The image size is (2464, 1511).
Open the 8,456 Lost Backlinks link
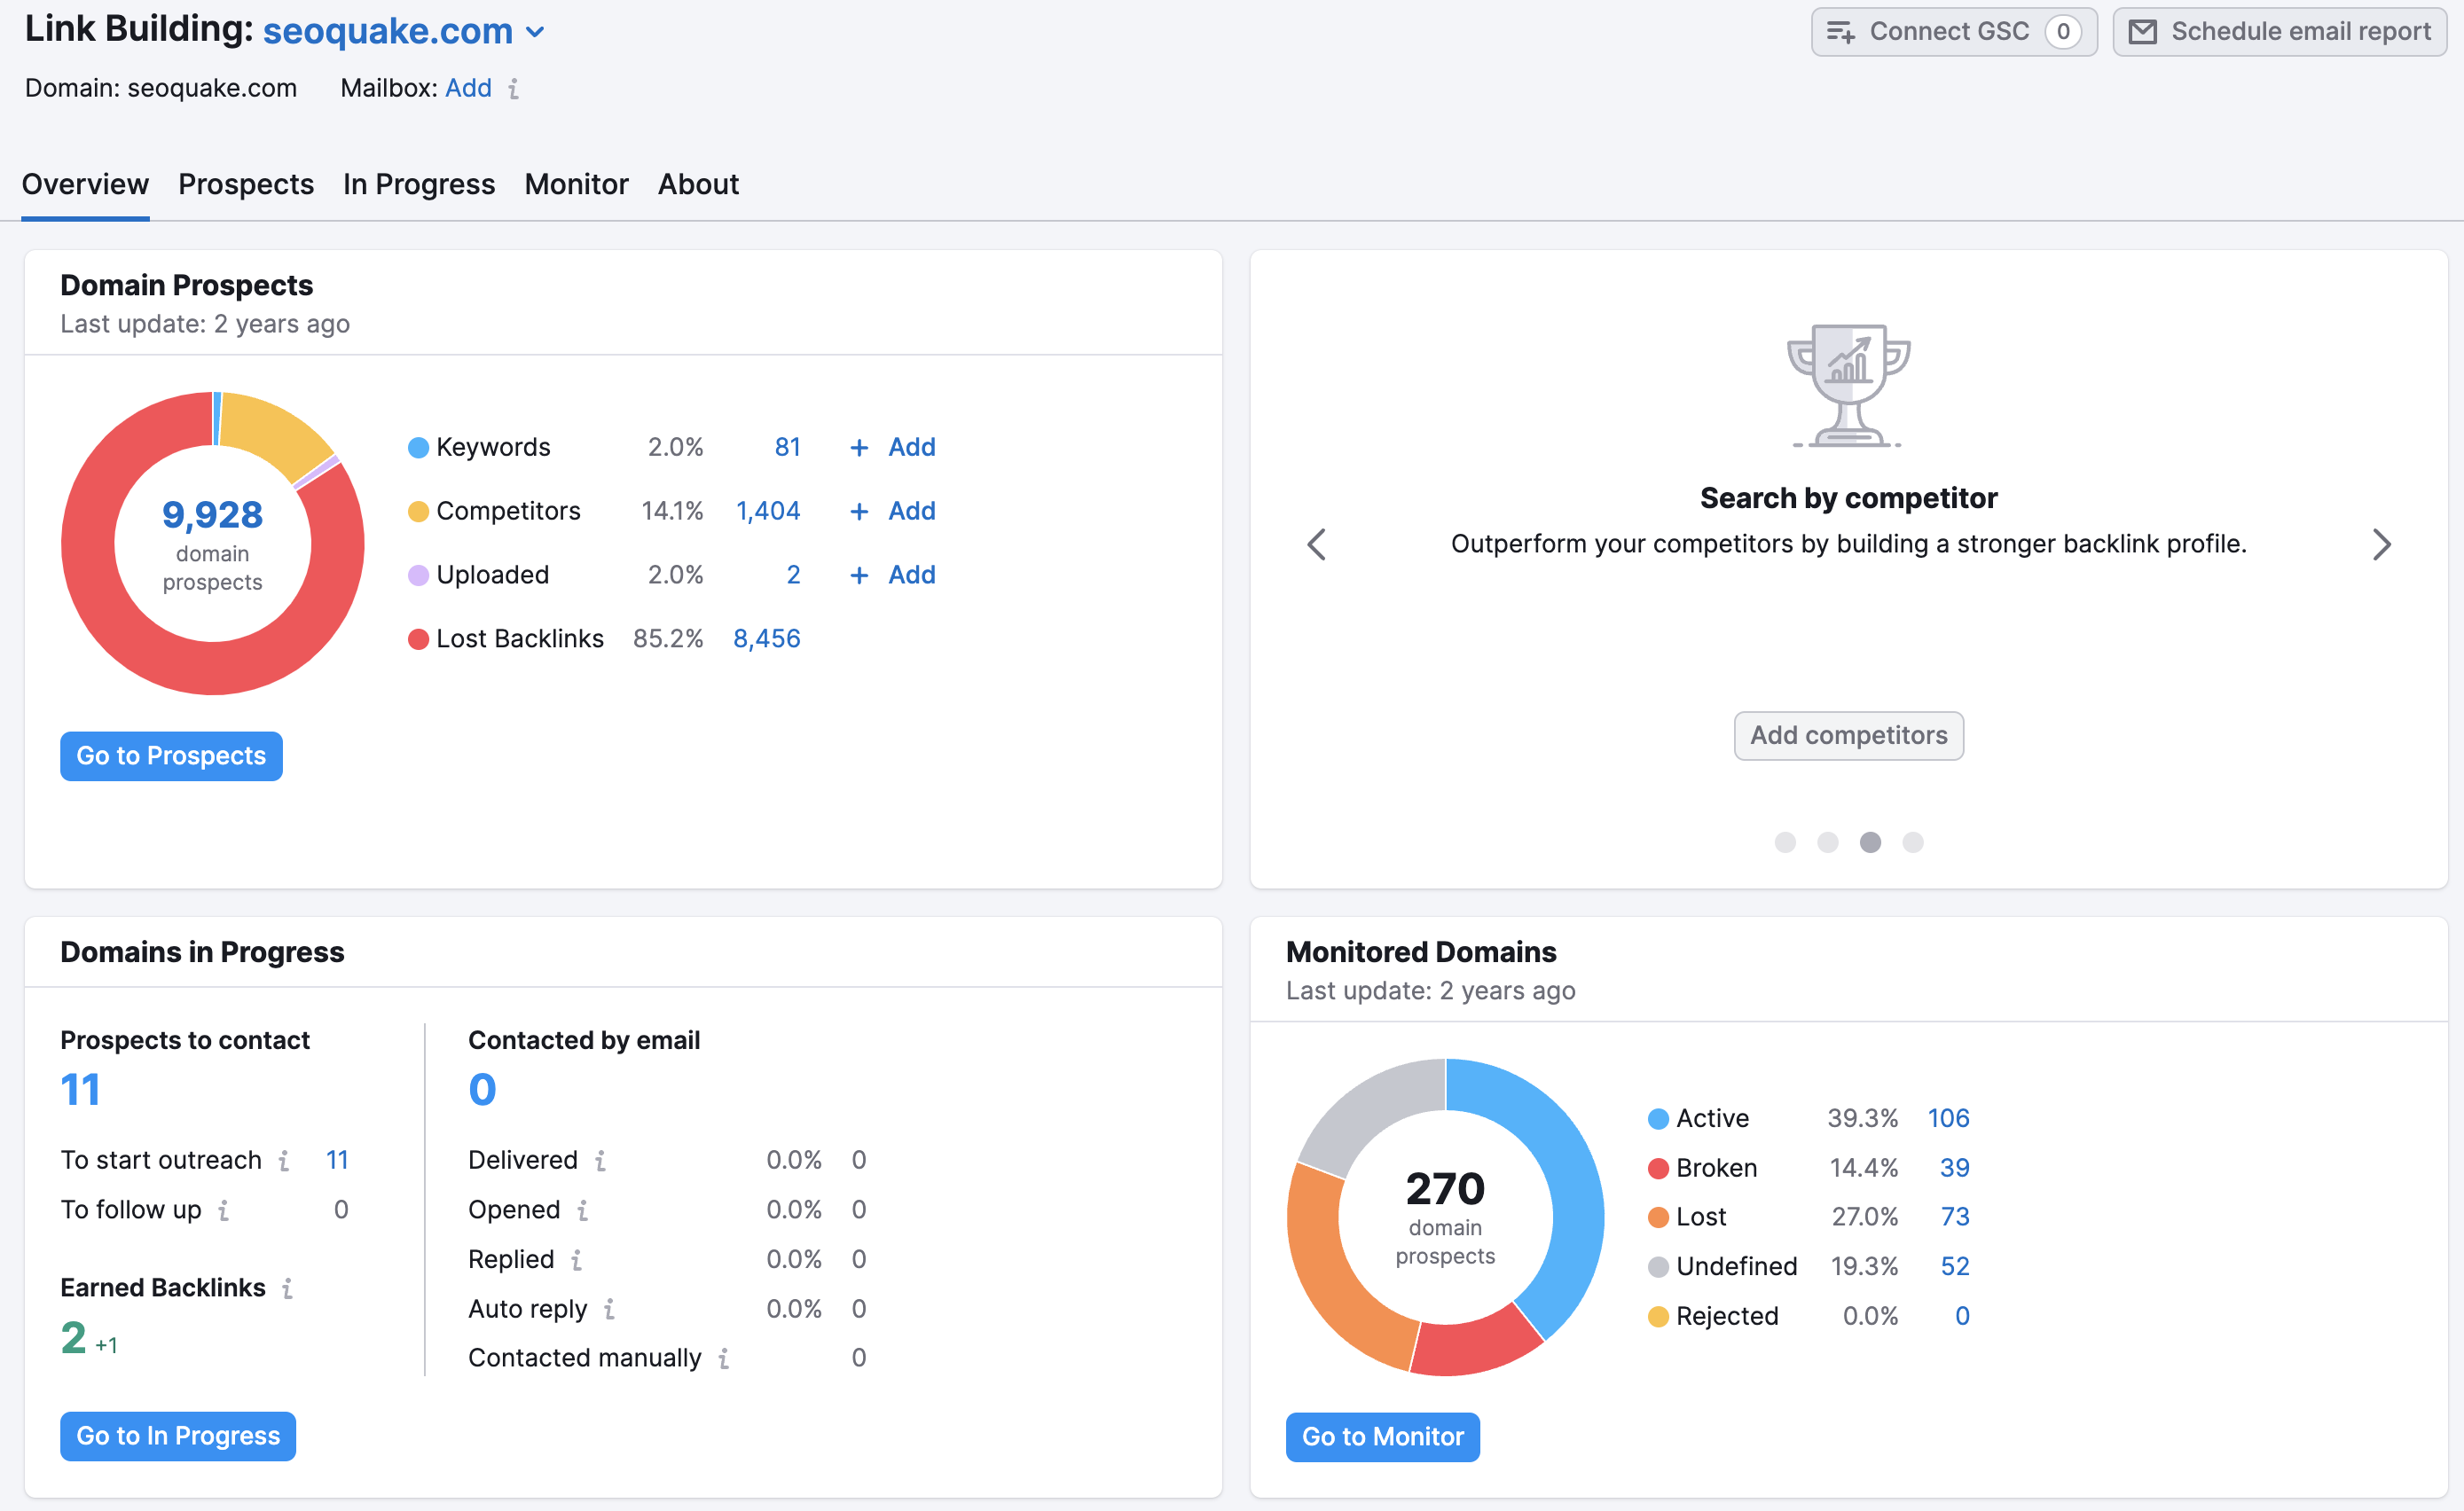pos(767,638)
